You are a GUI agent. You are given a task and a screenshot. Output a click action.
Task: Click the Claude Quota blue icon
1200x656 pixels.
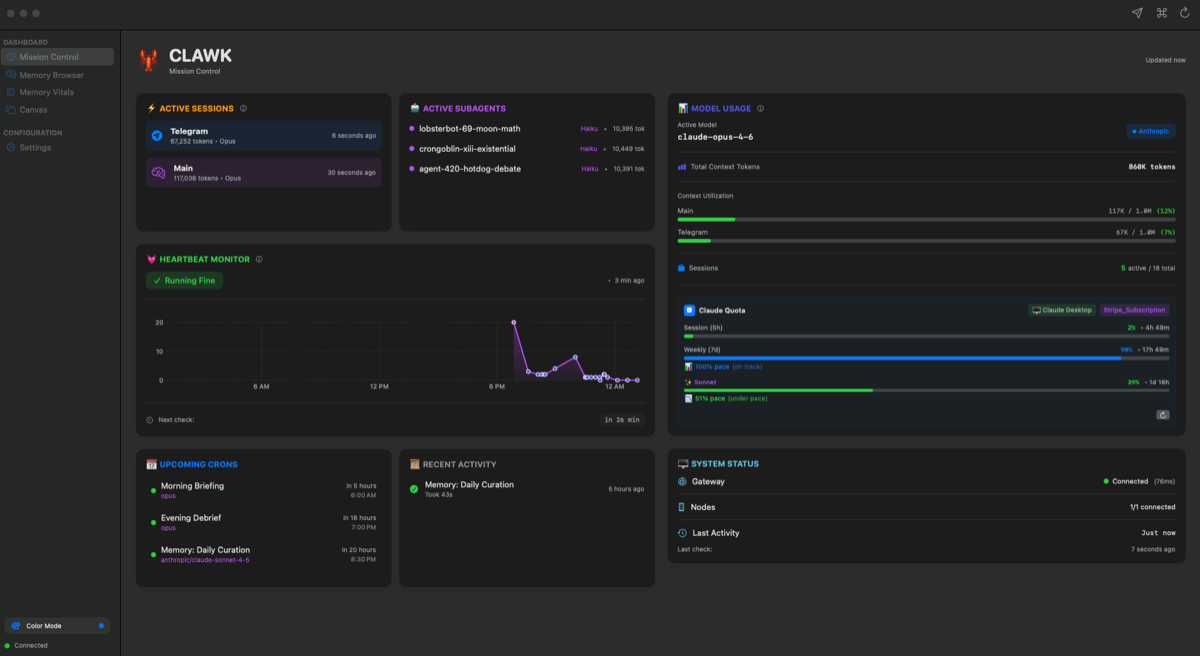click(x=689, y=310)
